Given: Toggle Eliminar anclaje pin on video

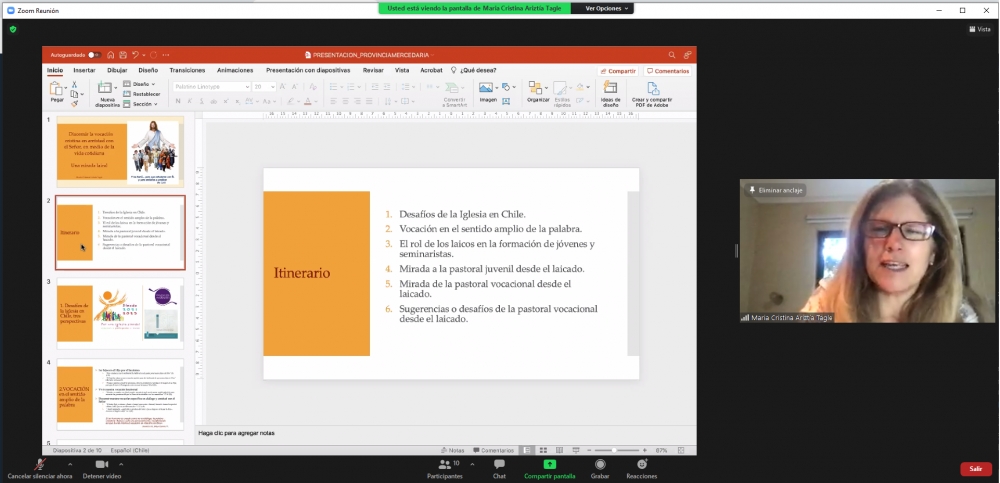Looking at the screenshot, I should 776,190.
